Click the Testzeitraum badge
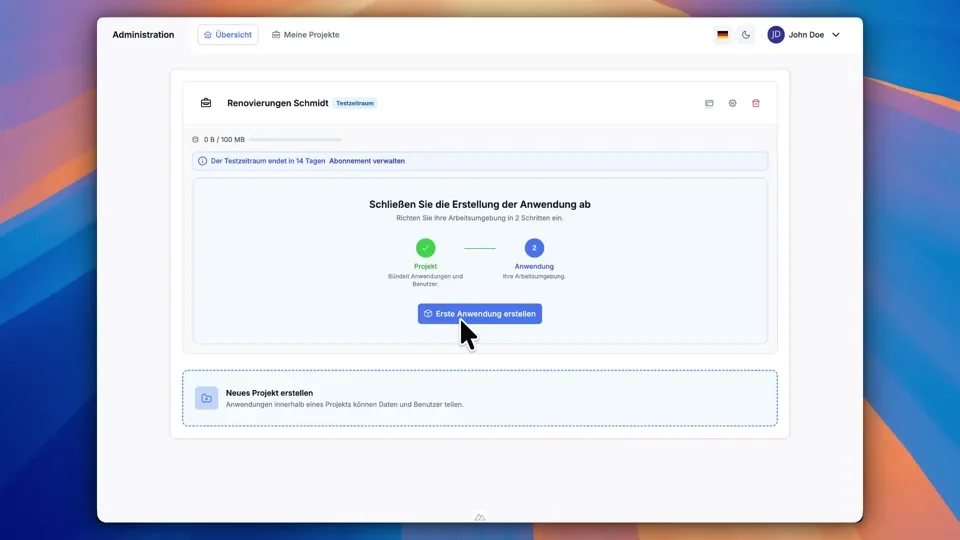This screenshot has height=540, width=960. tap(355, 103)
